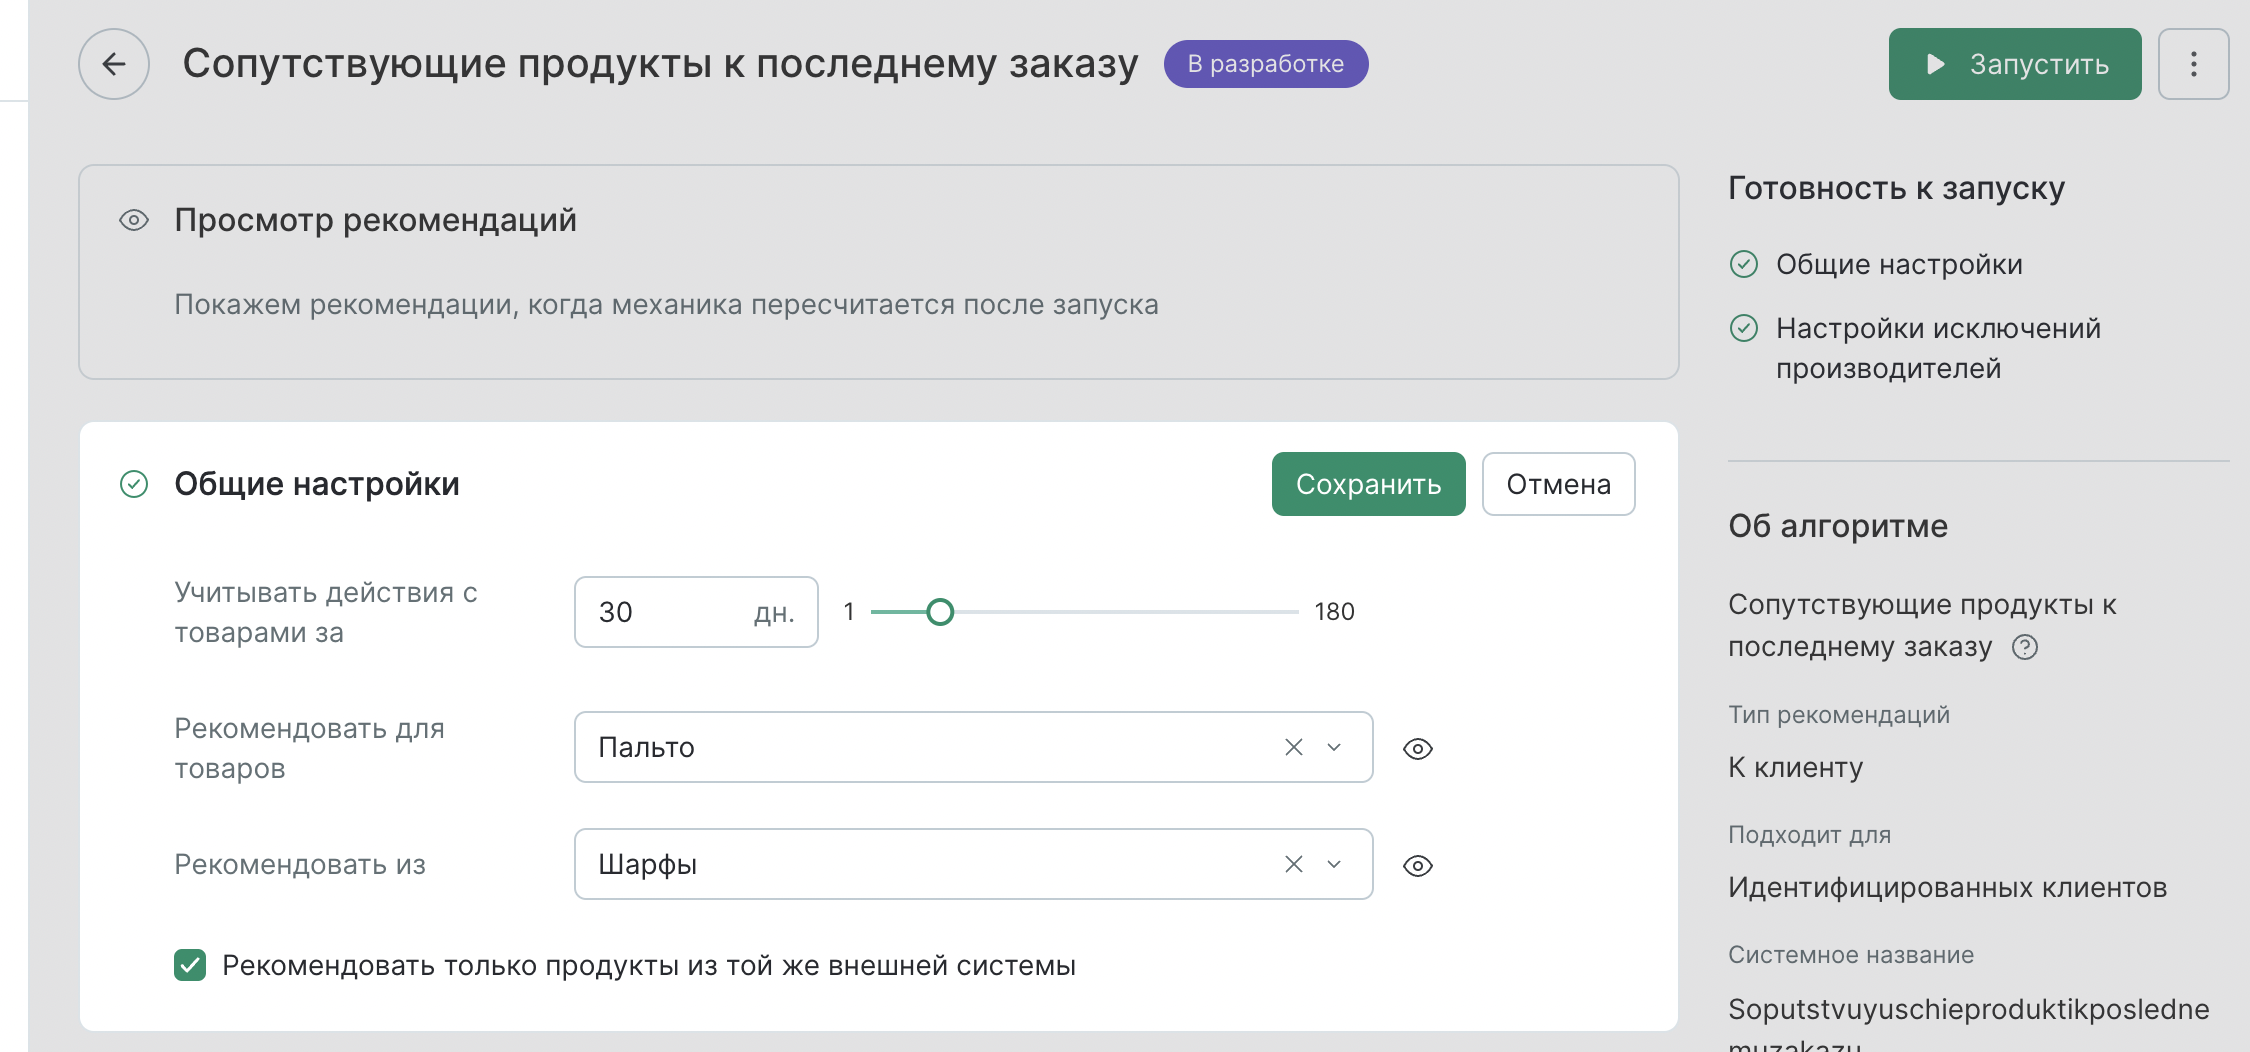Open Общие настройки in readiness checklist
The image size is (2250, 1052).
tap(1898, 264)
